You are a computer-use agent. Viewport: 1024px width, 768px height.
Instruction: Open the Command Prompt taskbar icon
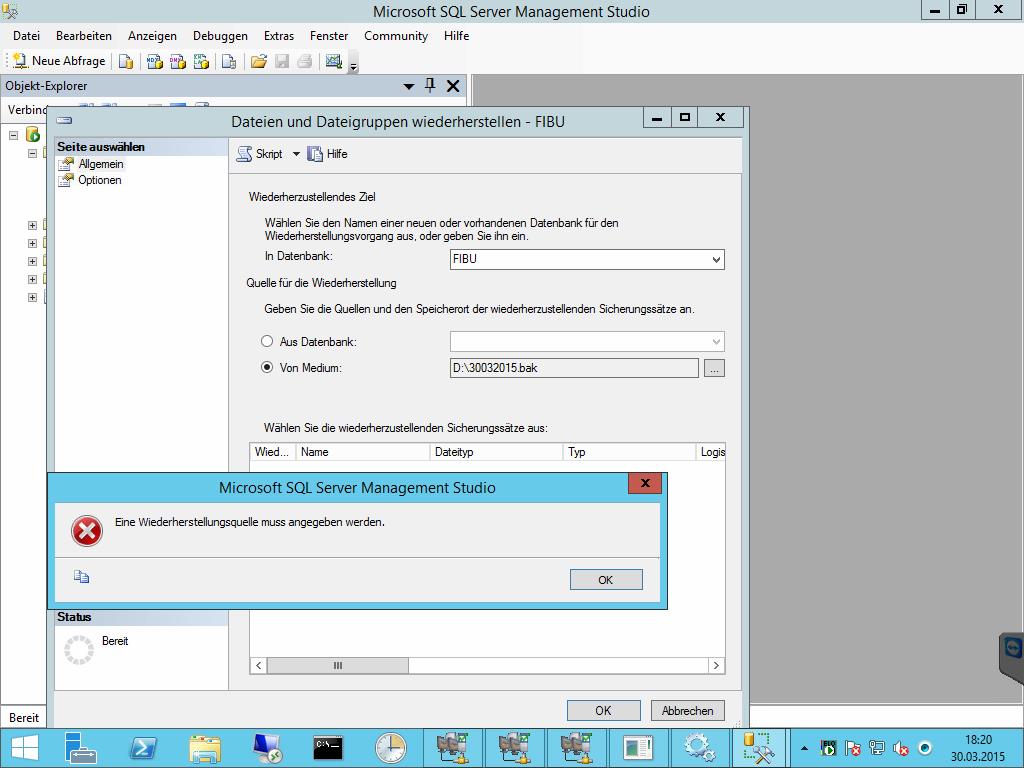pyautogui.click(x=328, y=748)
